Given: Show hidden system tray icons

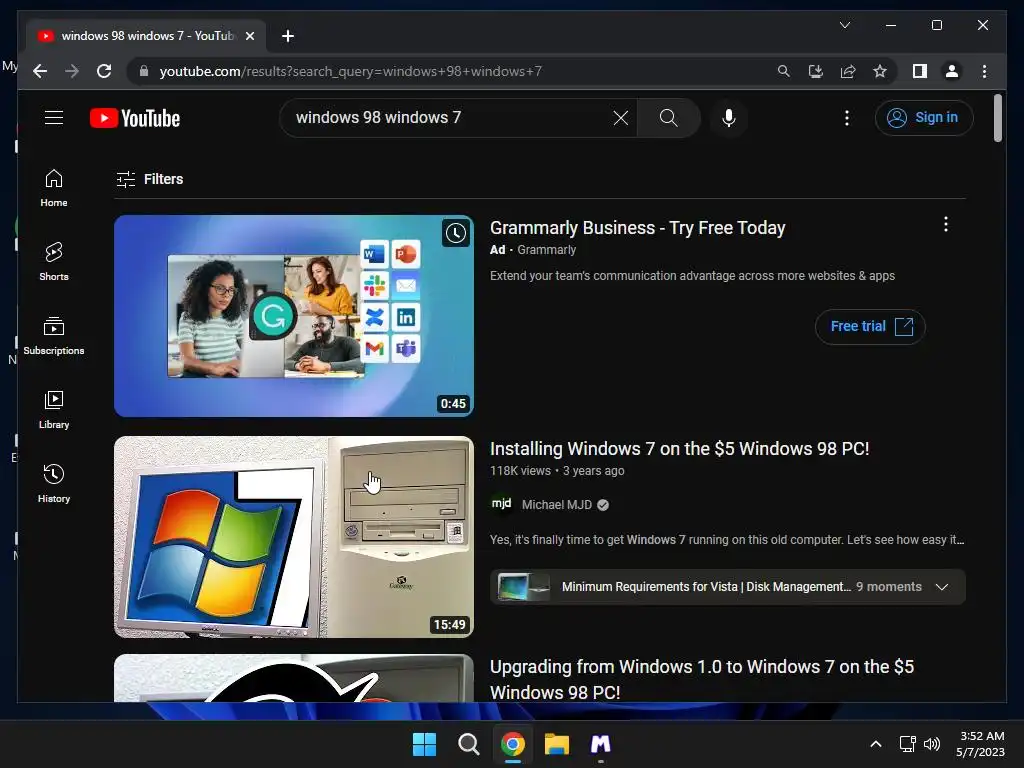Looking at the screenshot, I should coord(876,744).
